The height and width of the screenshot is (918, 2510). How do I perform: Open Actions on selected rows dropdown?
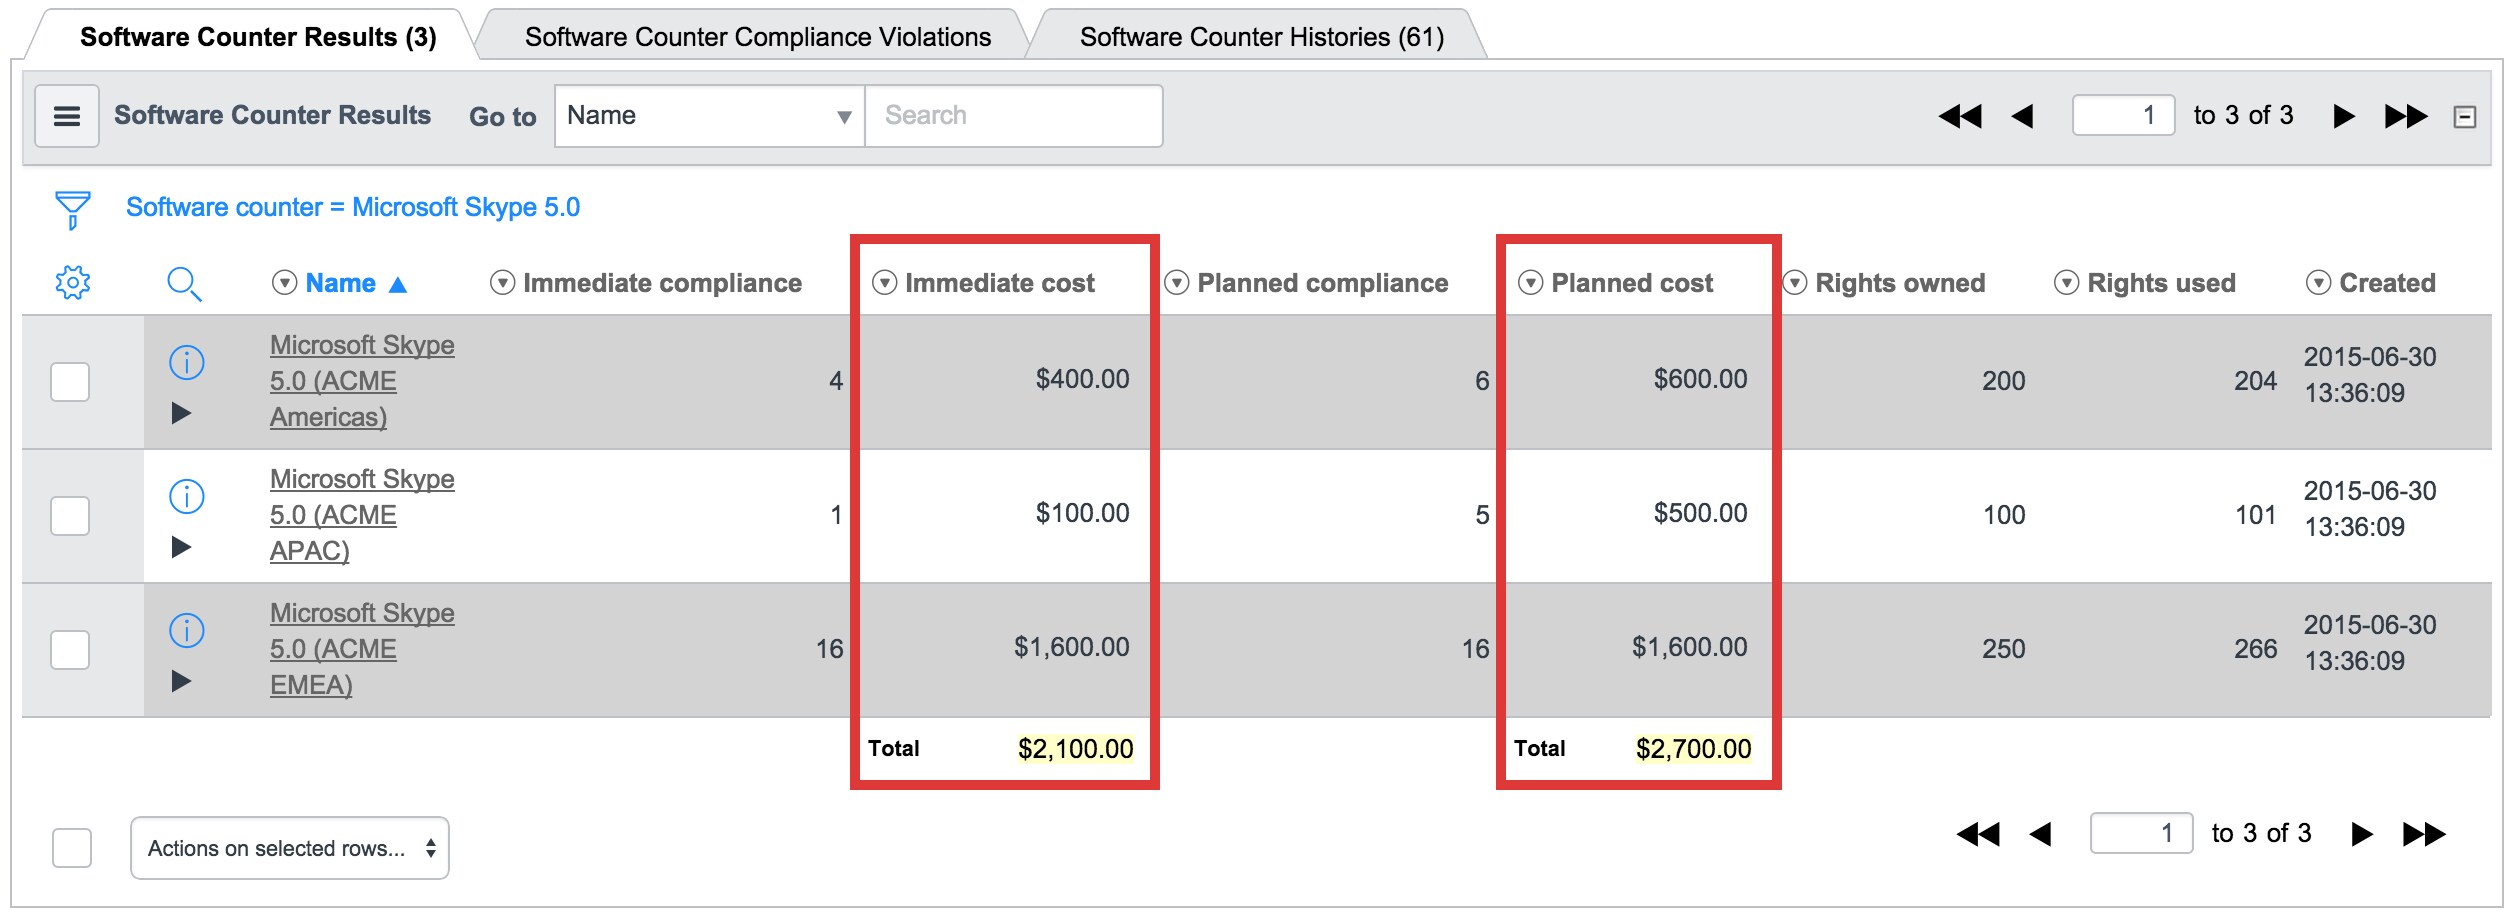[x=290, y=849]
